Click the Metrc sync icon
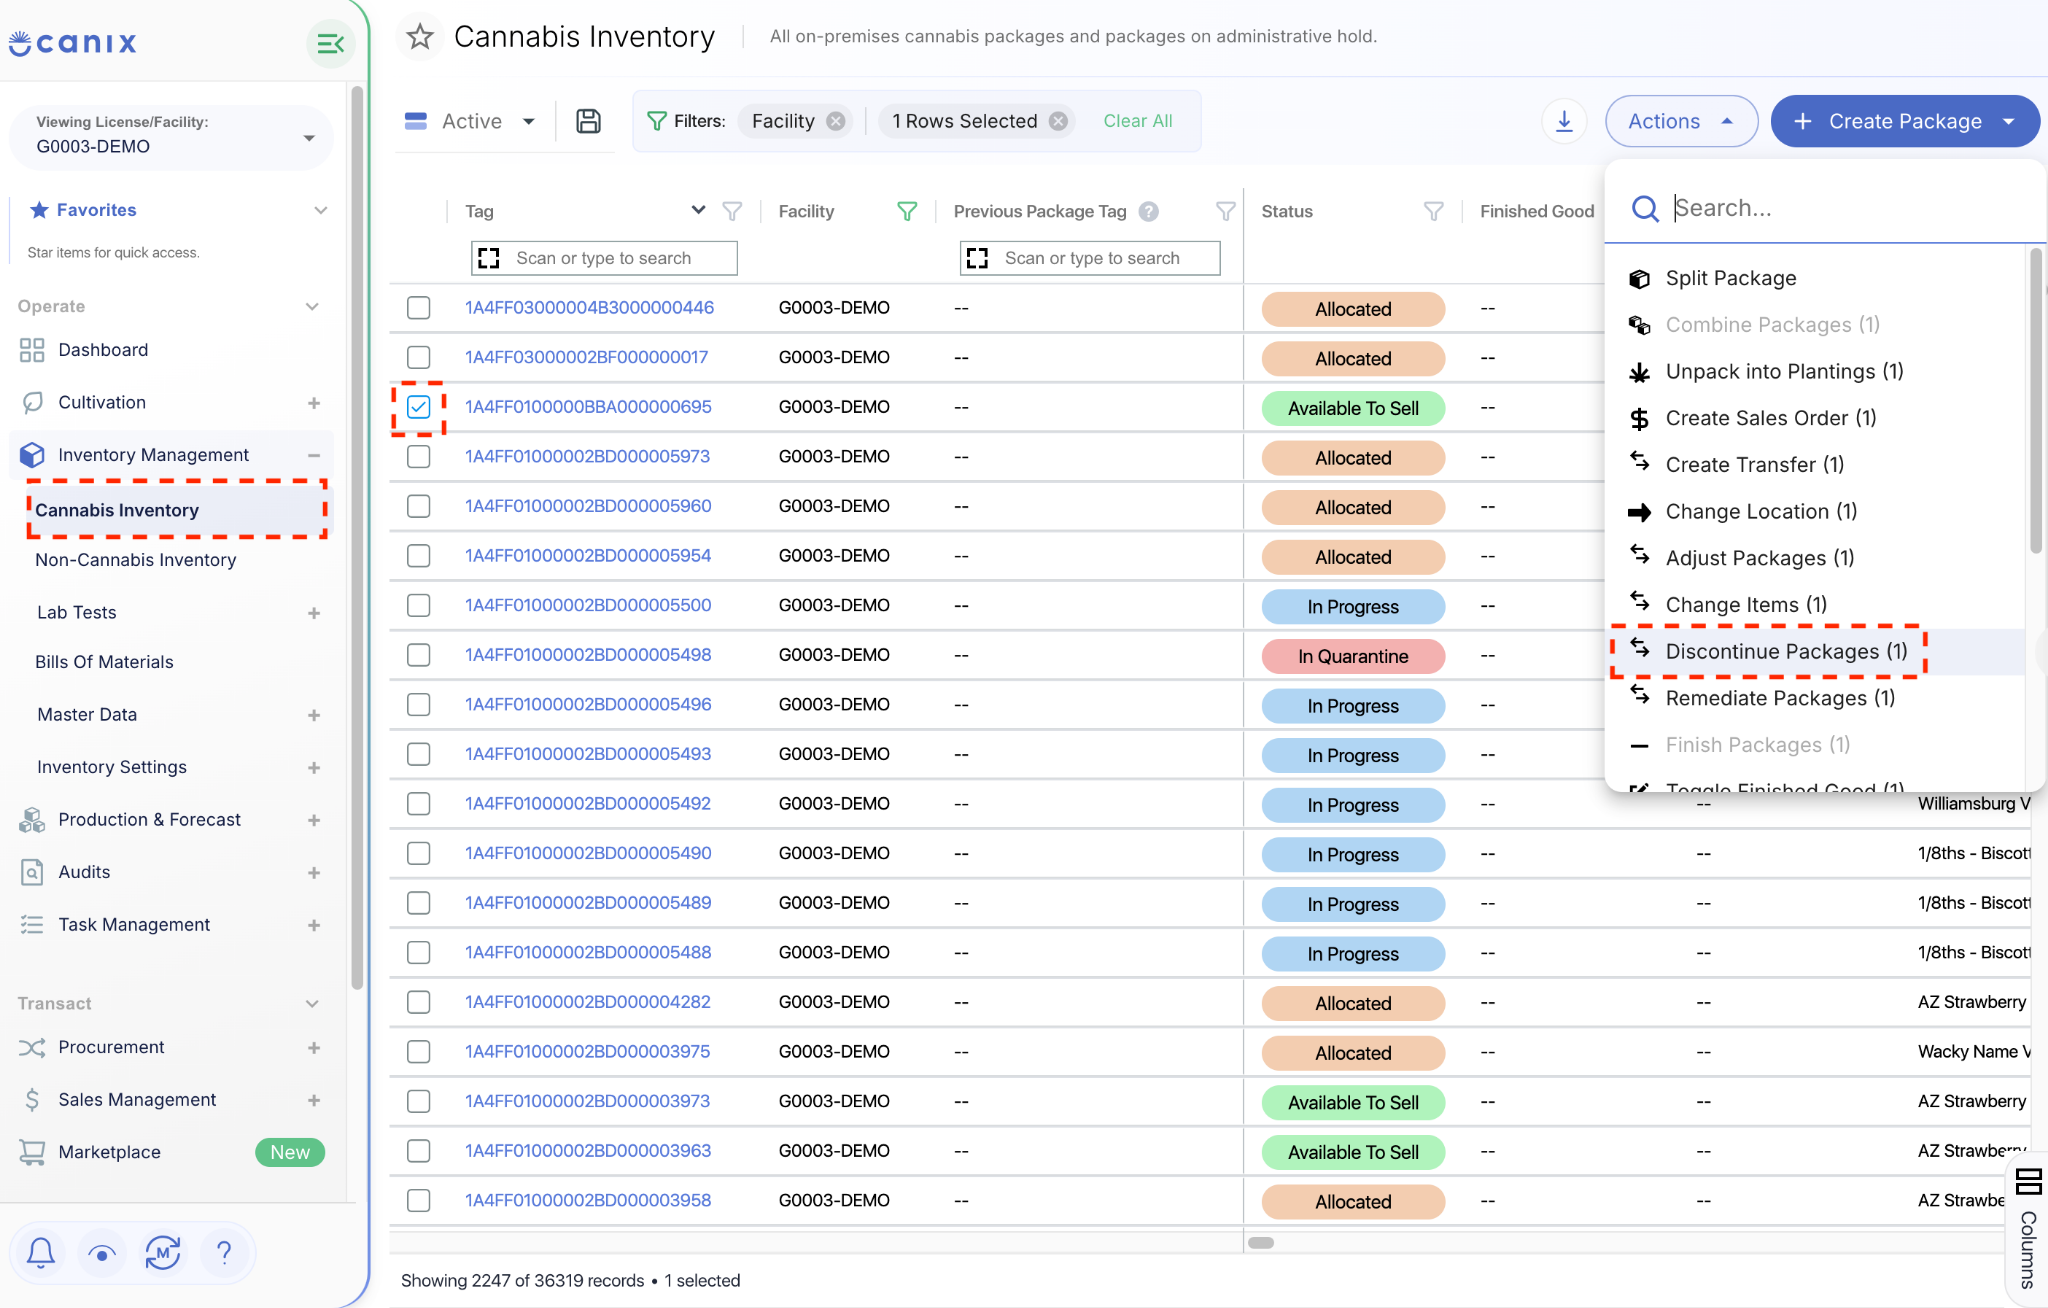Image resolution: width=2048 pixels, height=1308 pixels. [x=163, y=1252]
